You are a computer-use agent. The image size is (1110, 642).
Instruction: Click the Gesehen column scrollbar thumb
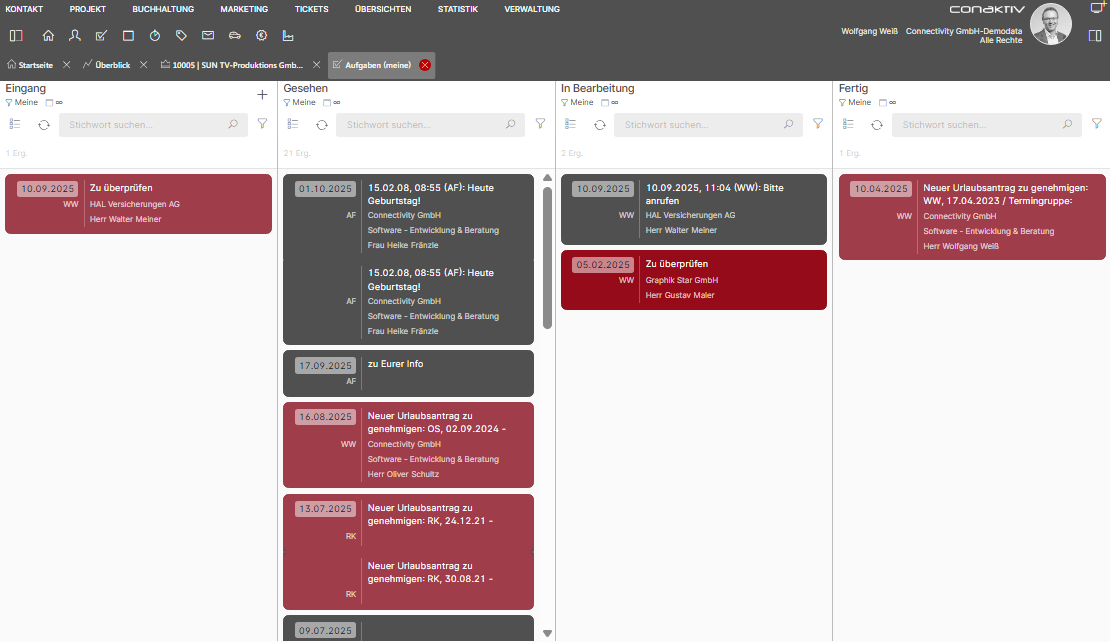[x=547, y=258]
